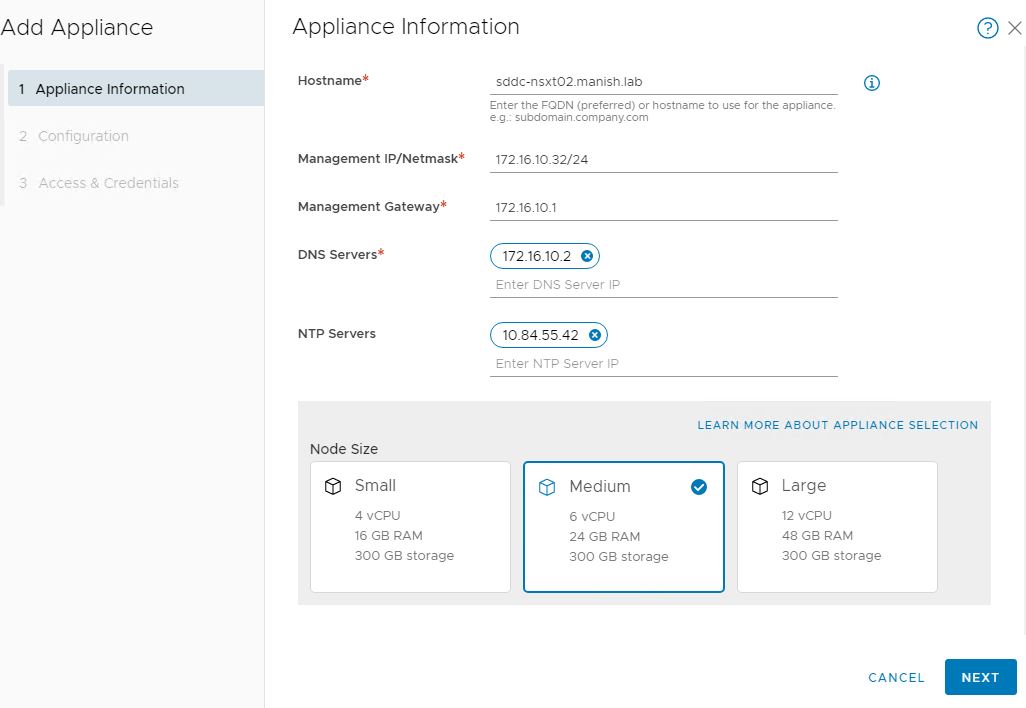Remove the 10.84.55.42 NTP server chip
The image size is (1026, 708).
[x=595, y=335]
